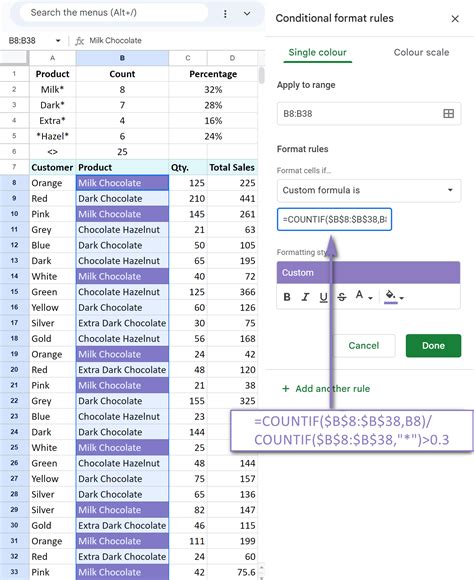The height and width of the screenshot is (580, 474).
Task: Close the Conditional format rules panel
Action: [x=455, y=18]
